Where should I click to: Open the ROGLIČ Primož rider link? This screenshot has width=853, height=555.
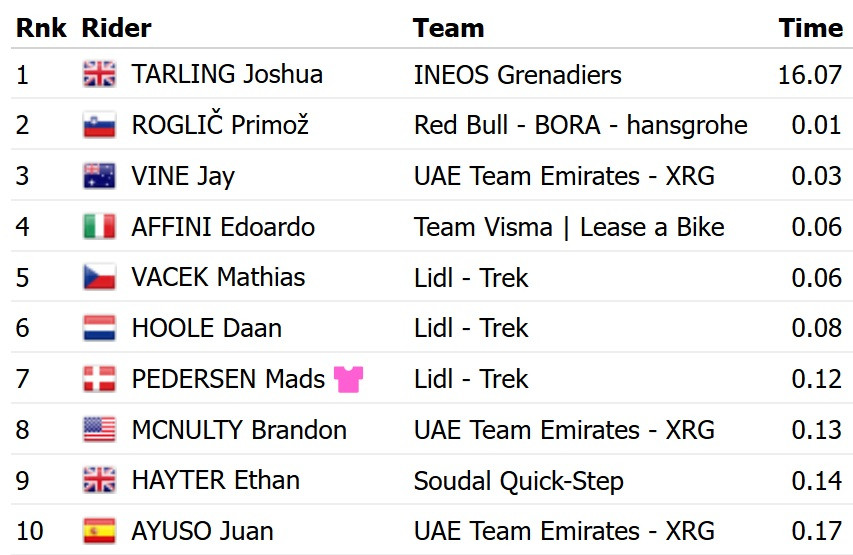click(220, 124)
